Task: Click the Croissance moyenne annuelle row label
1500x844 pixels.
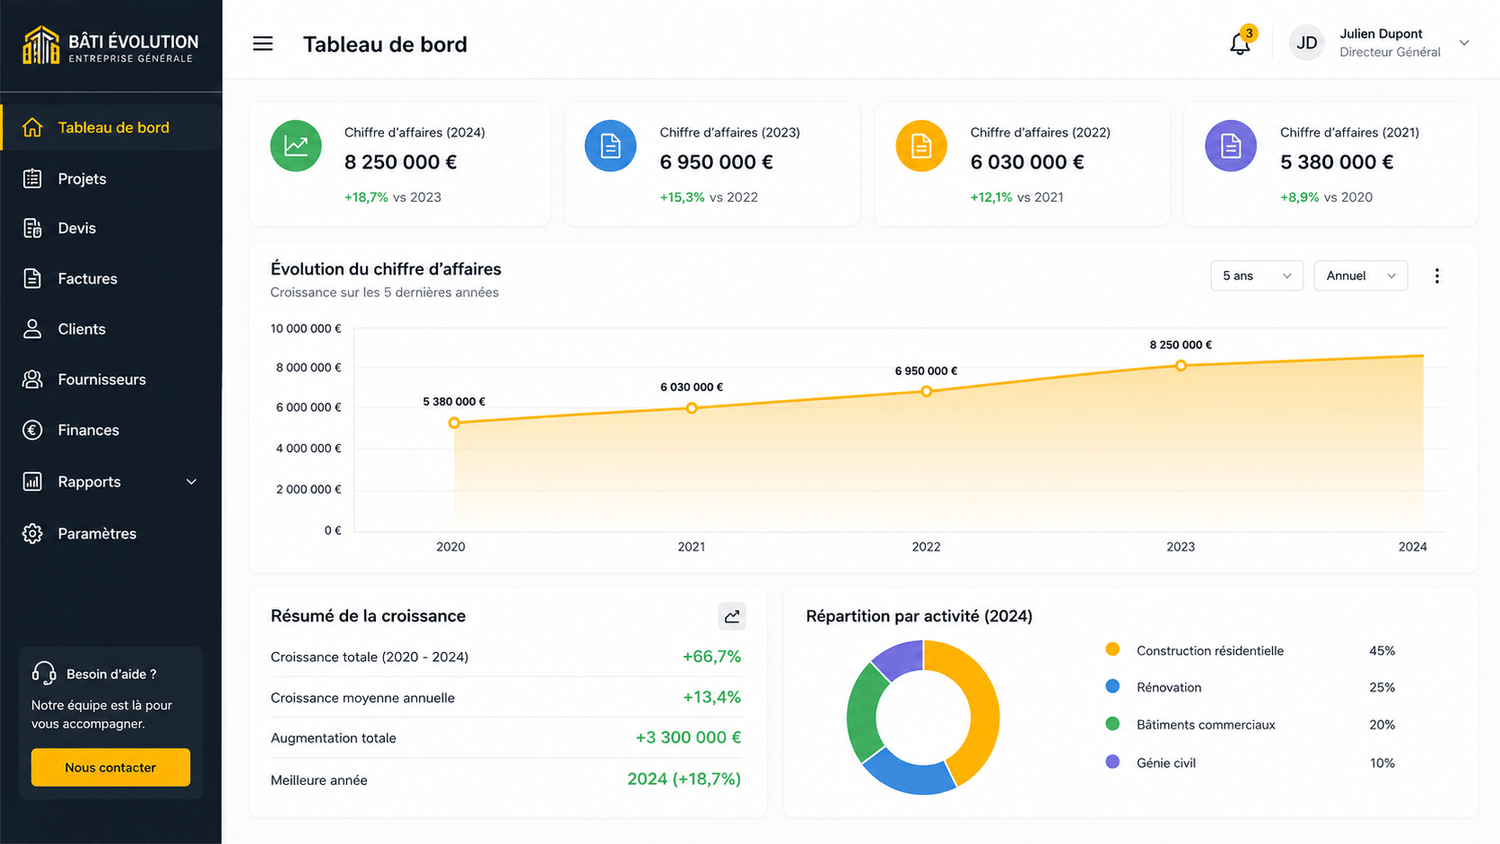Action: pos(362,698)
